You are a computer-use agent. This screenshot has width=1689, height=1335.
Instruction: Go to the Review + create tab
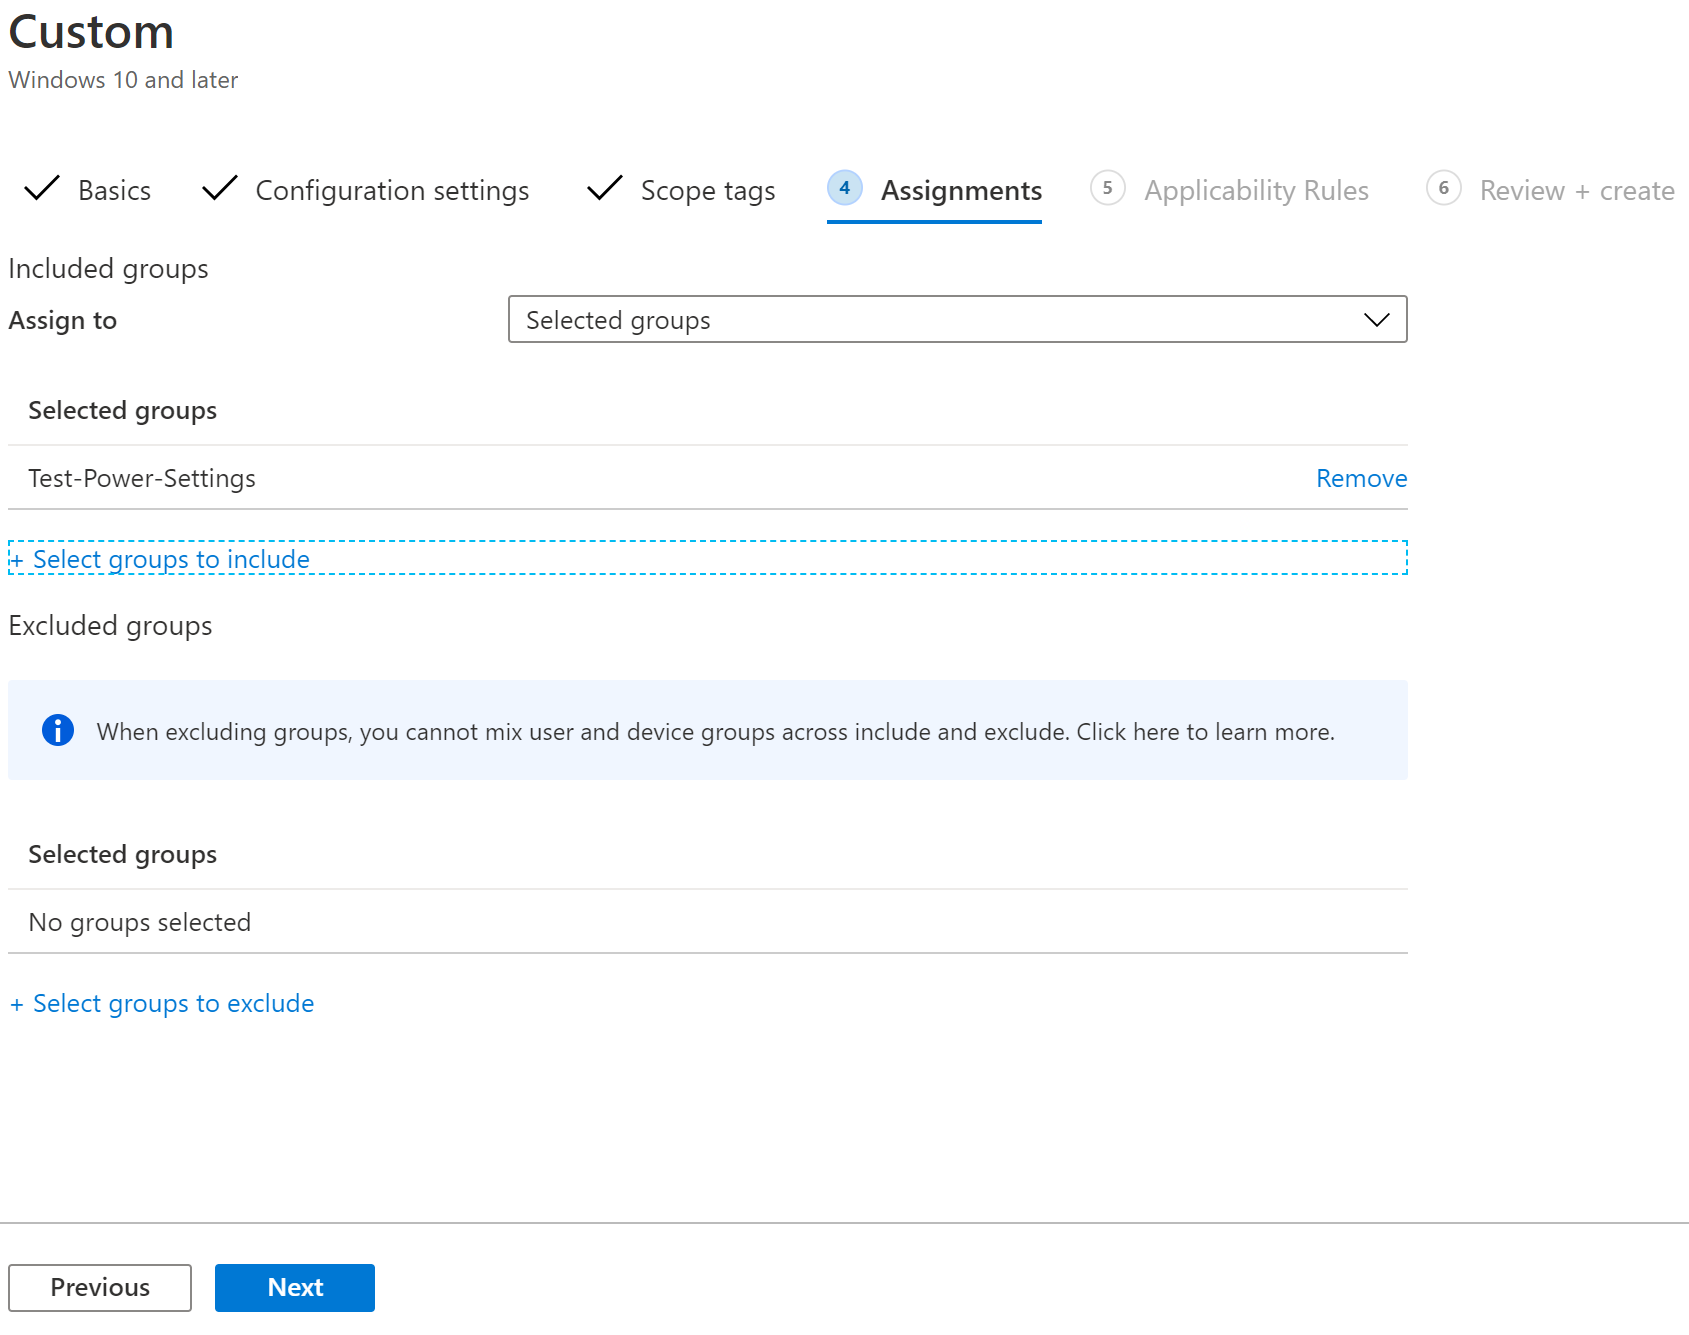1577,190
